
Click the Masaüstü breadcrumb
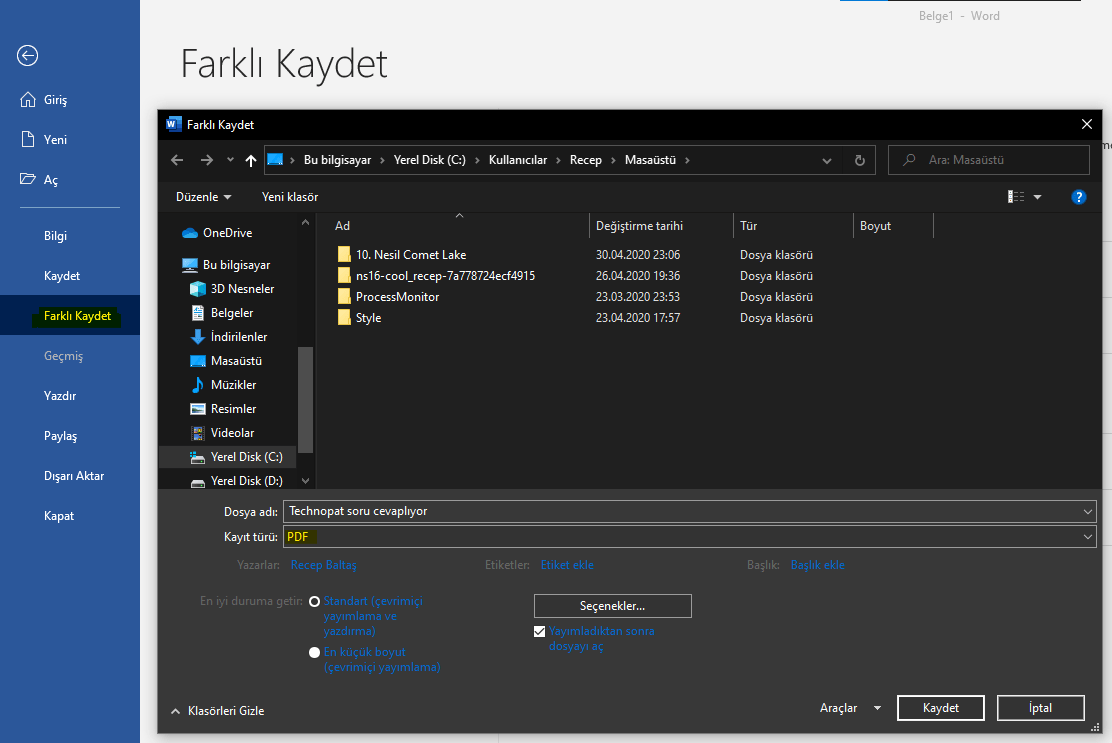pyautogui.click(x=650, y=160)
